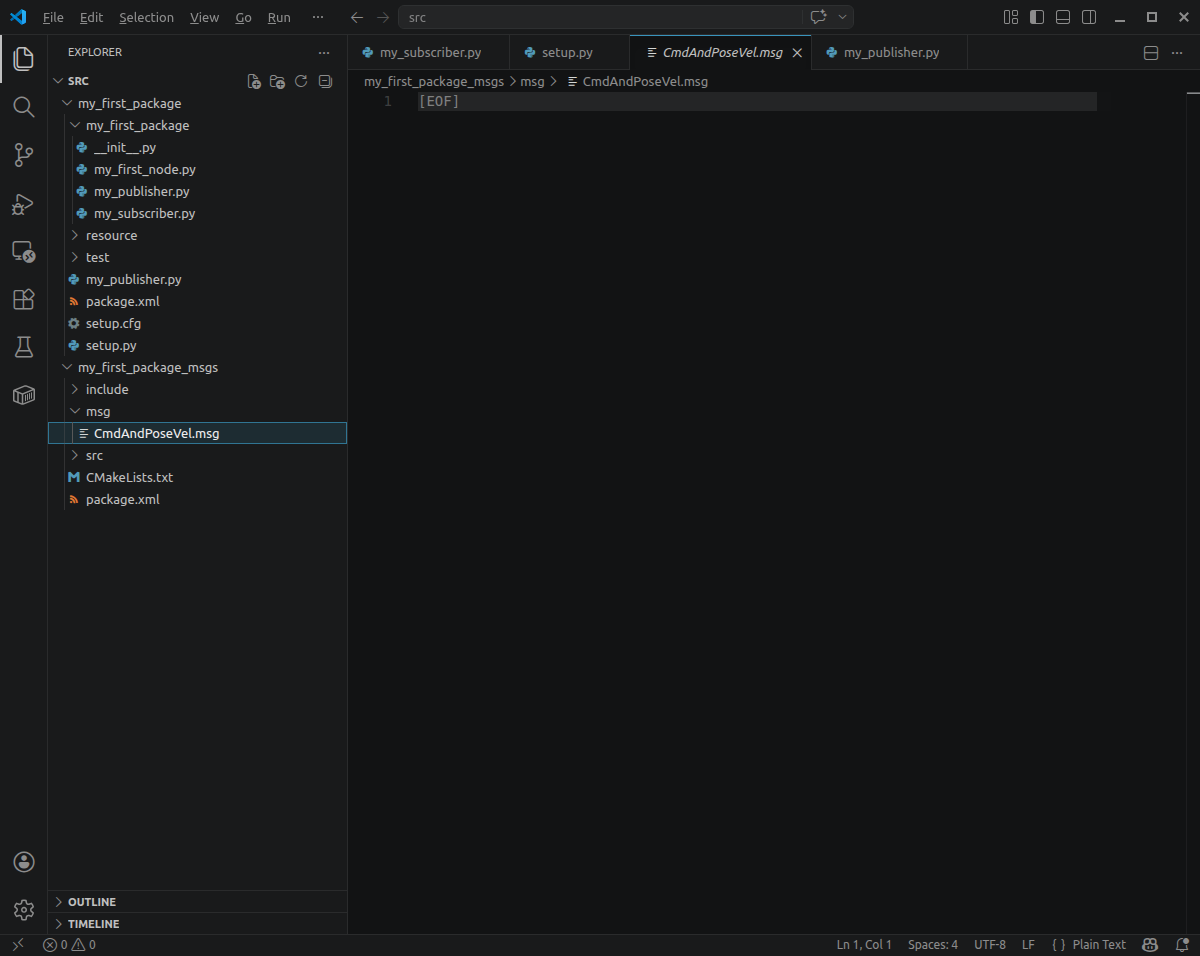Open errors and warnings in status bar
This screenshot has height=956, width=1200.
click(69, 944)
